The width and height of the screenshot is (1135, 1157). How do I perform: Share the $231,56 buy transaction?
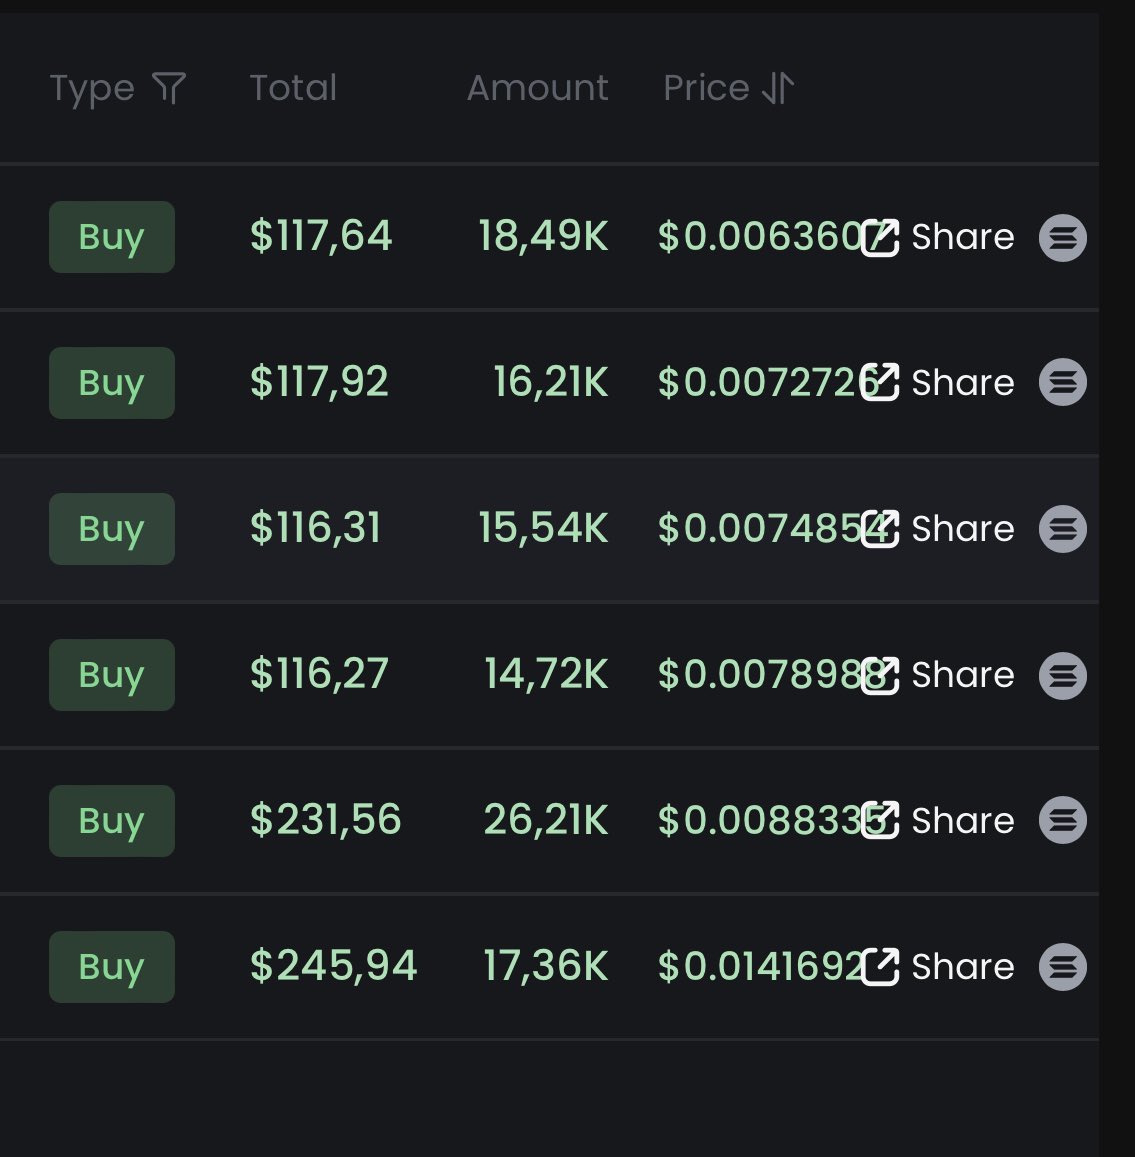(938, 820)
